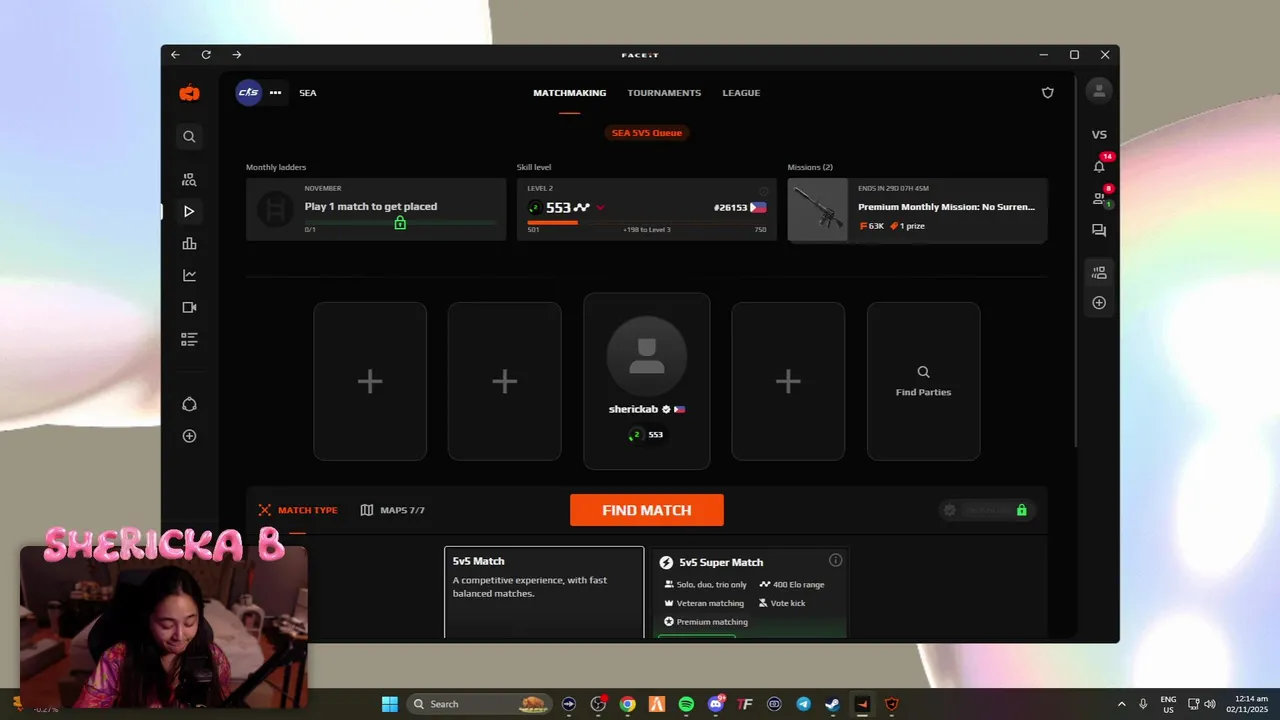Switch to the LEAGUE tab
The image size is (1280, 720).
tap(741, 93)
